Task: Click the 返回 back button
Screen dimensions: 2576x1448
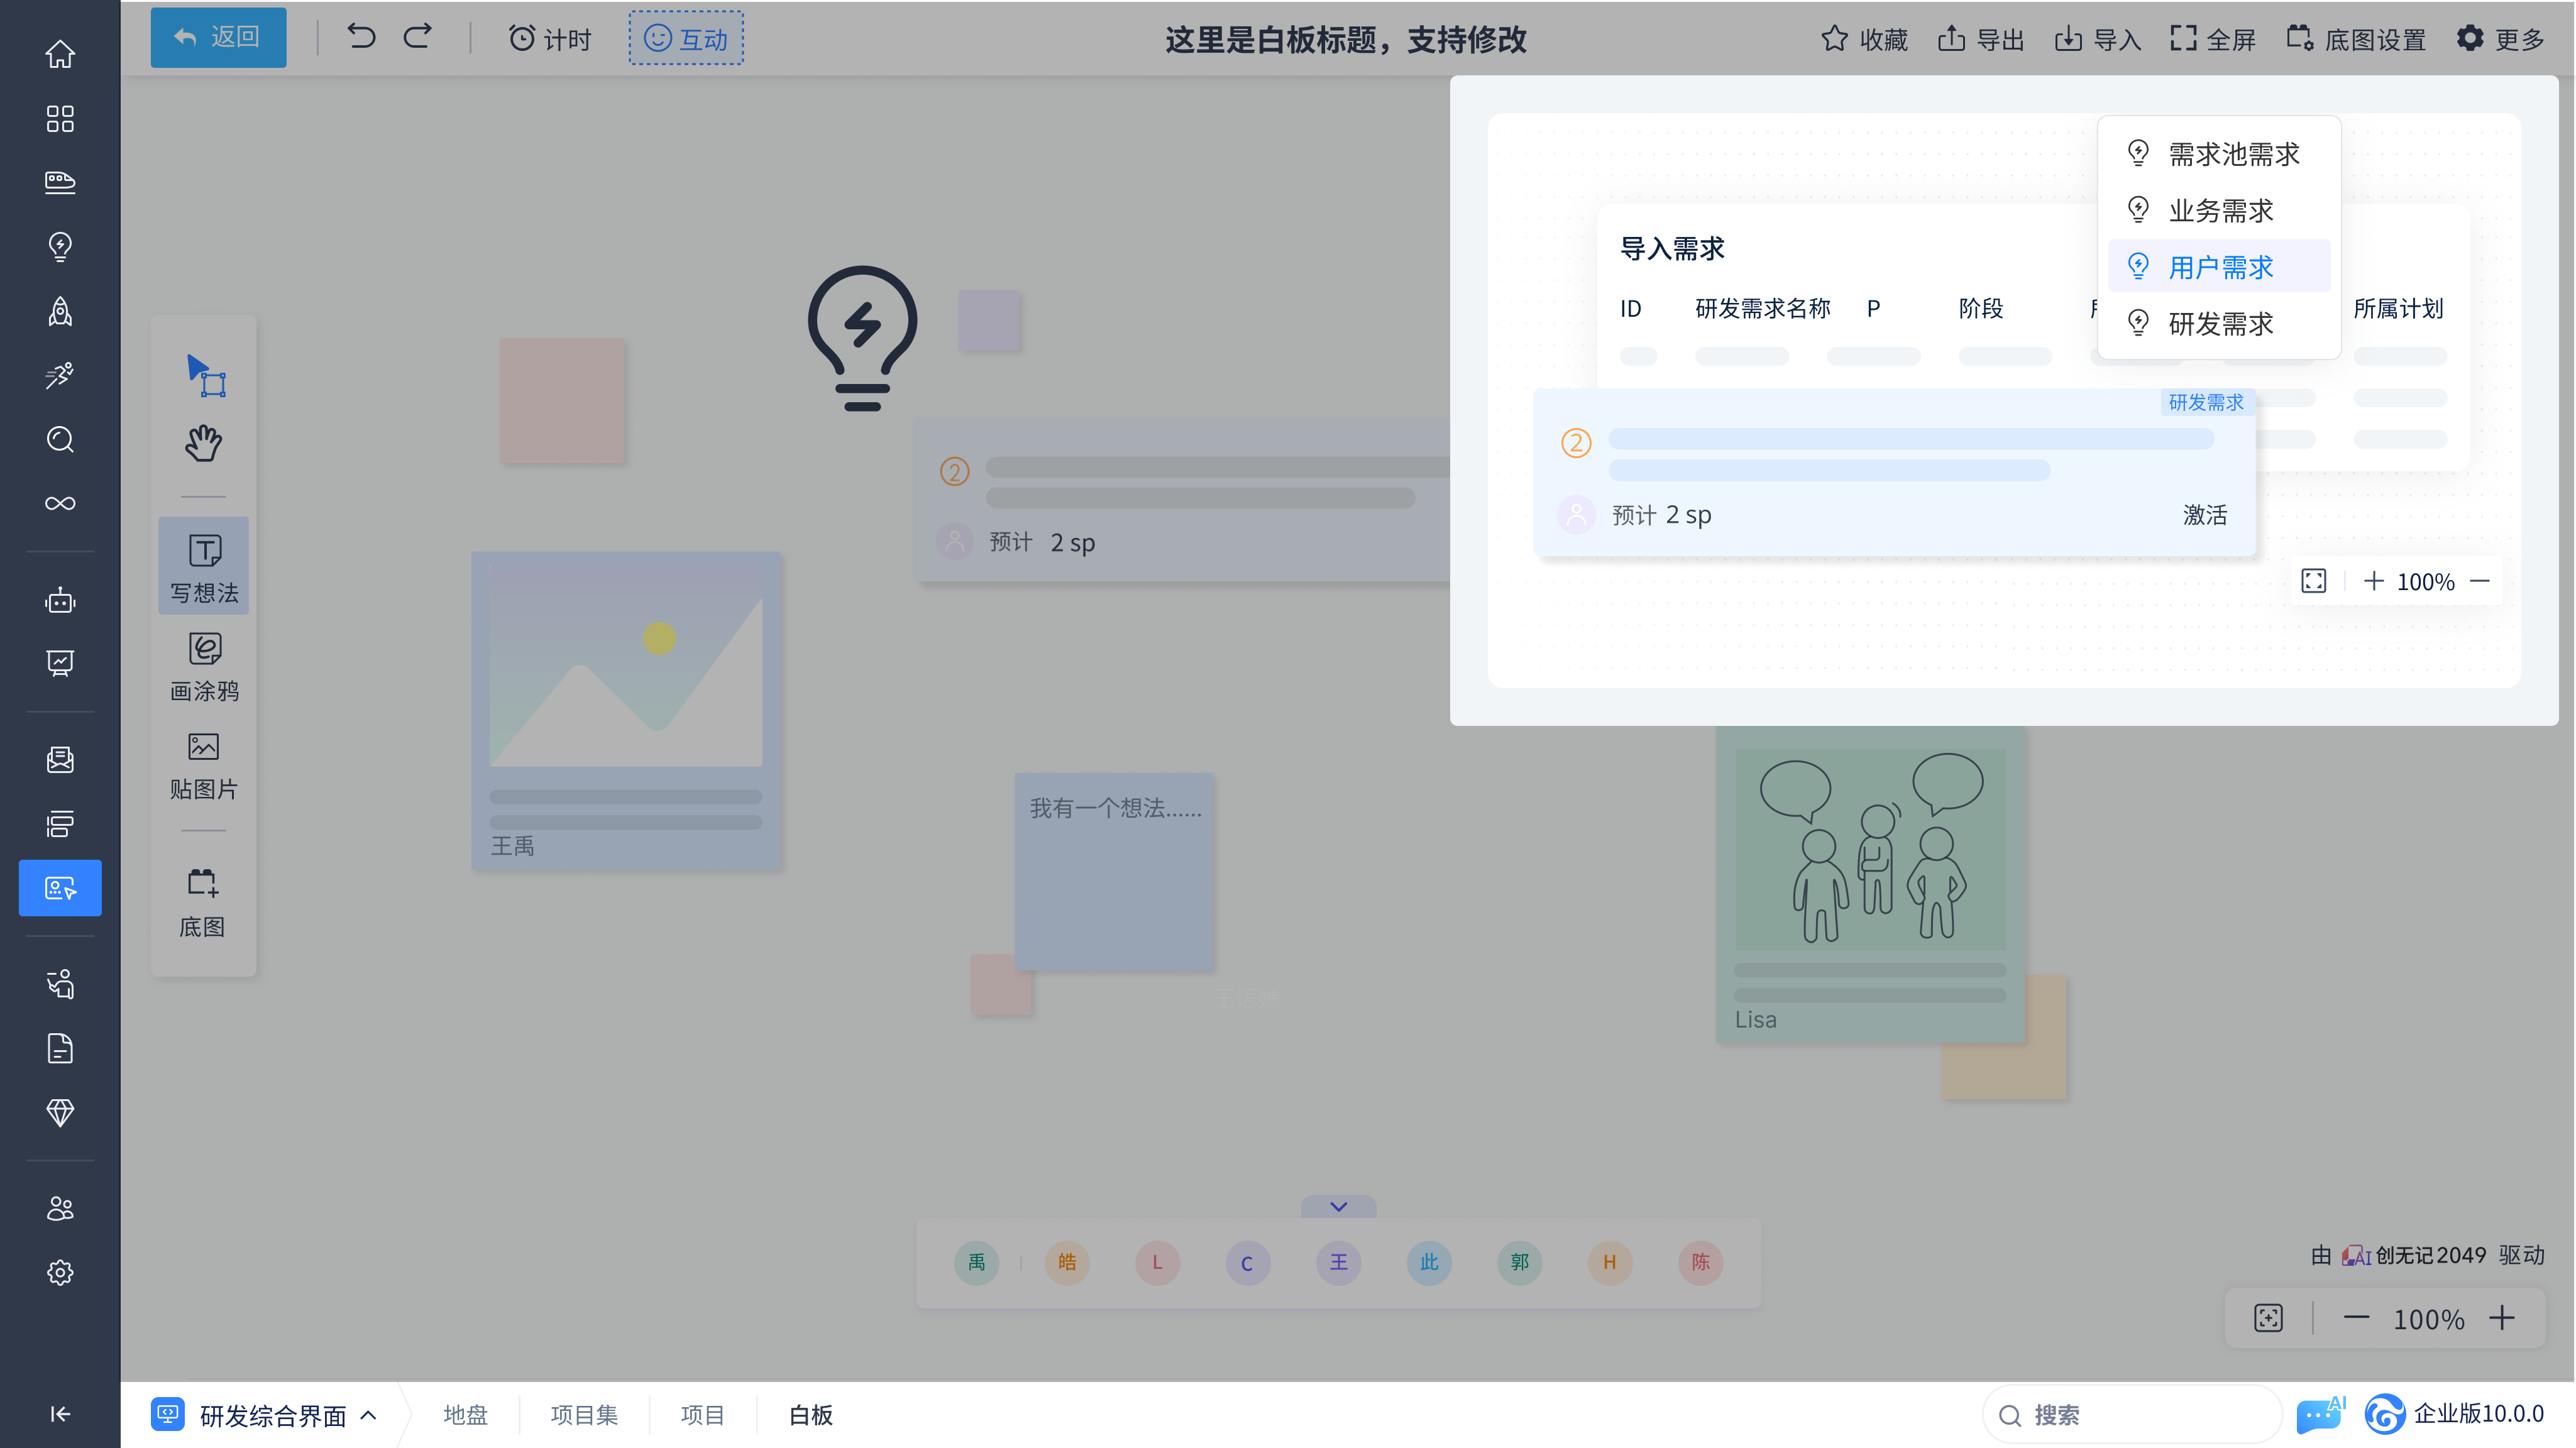Action: 218,38
